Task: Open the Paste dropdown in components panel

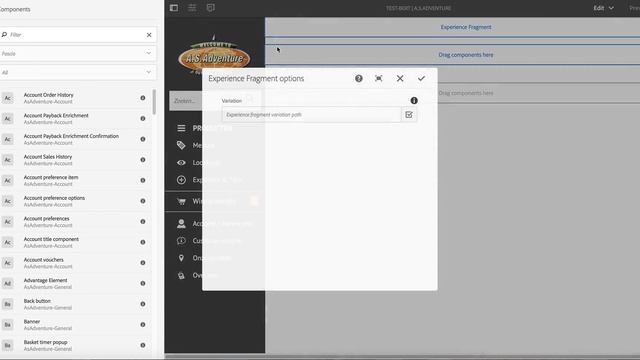Action: [x=78, y=53]
